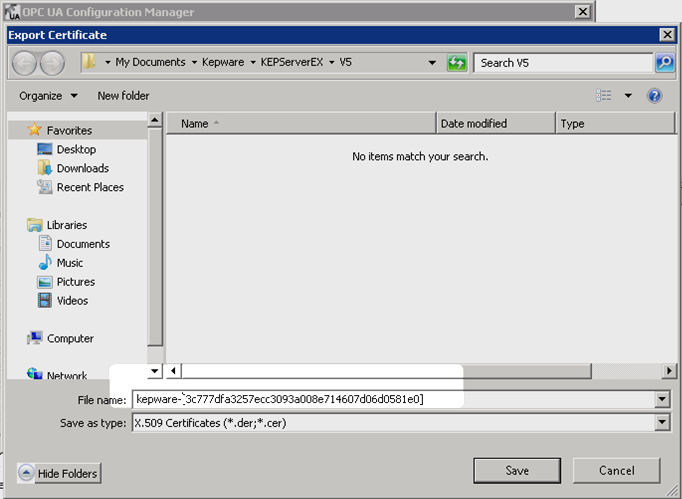Select Libraries in the navigation pane

pyautogui.click(x=67, y=225)
